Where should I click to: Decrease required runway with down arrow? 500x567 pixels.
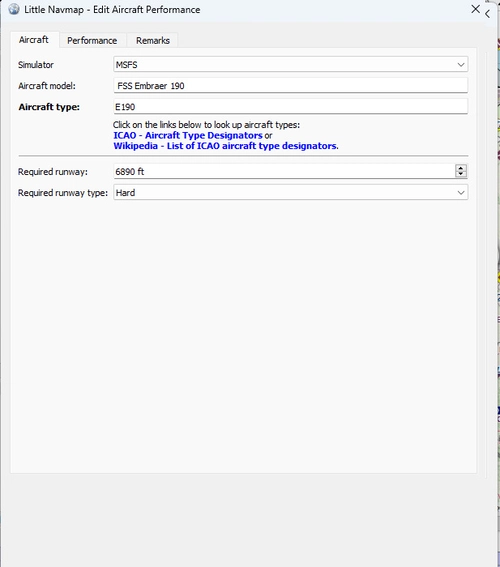461,174
